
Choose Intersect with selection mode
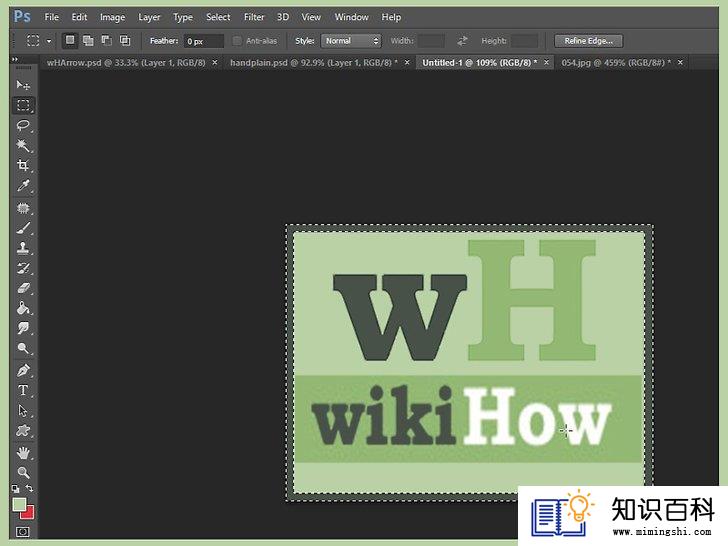(x=125, y=40)
